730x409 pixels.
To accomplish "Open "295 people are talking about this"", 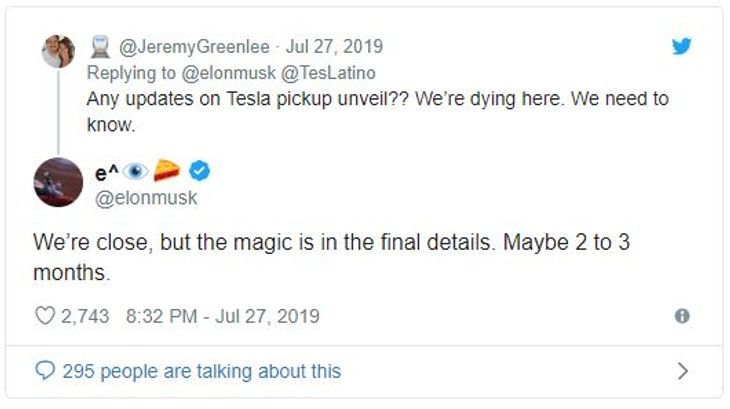I will [x=201, y=371].
